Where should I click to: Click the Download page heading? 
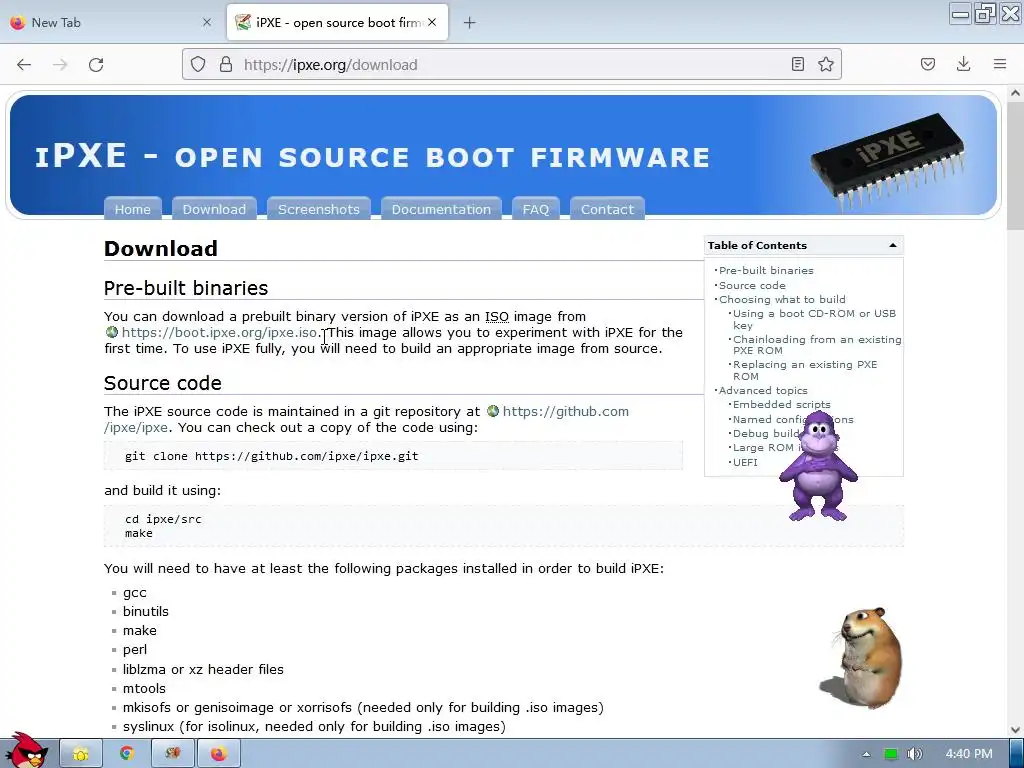pyautogui.click(x=161, y=249)
